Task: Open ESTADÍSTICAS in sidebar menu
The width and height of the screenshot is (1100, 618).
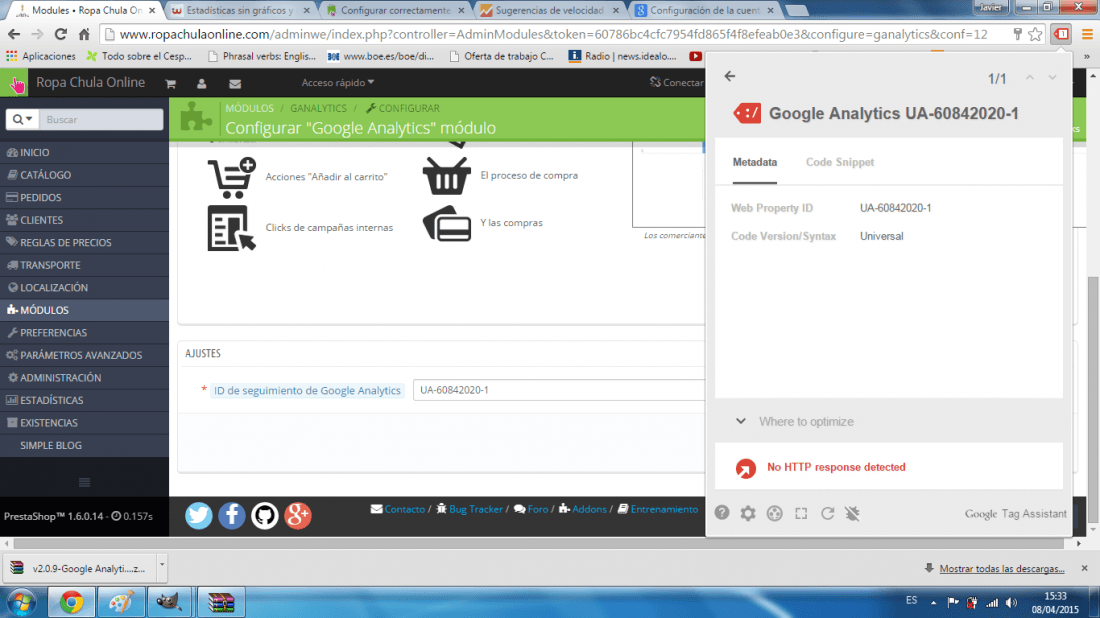Action: (x=84, y=400)
